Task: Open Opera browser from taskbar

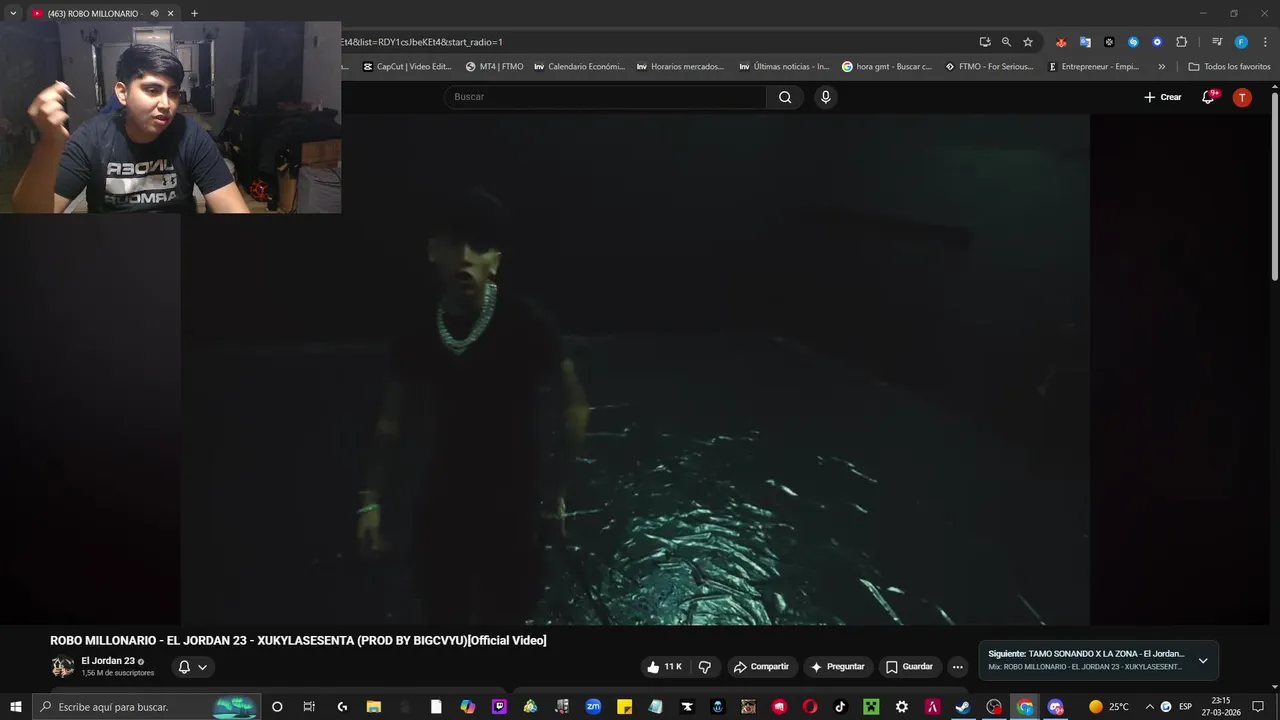Action: click(810, 707)
